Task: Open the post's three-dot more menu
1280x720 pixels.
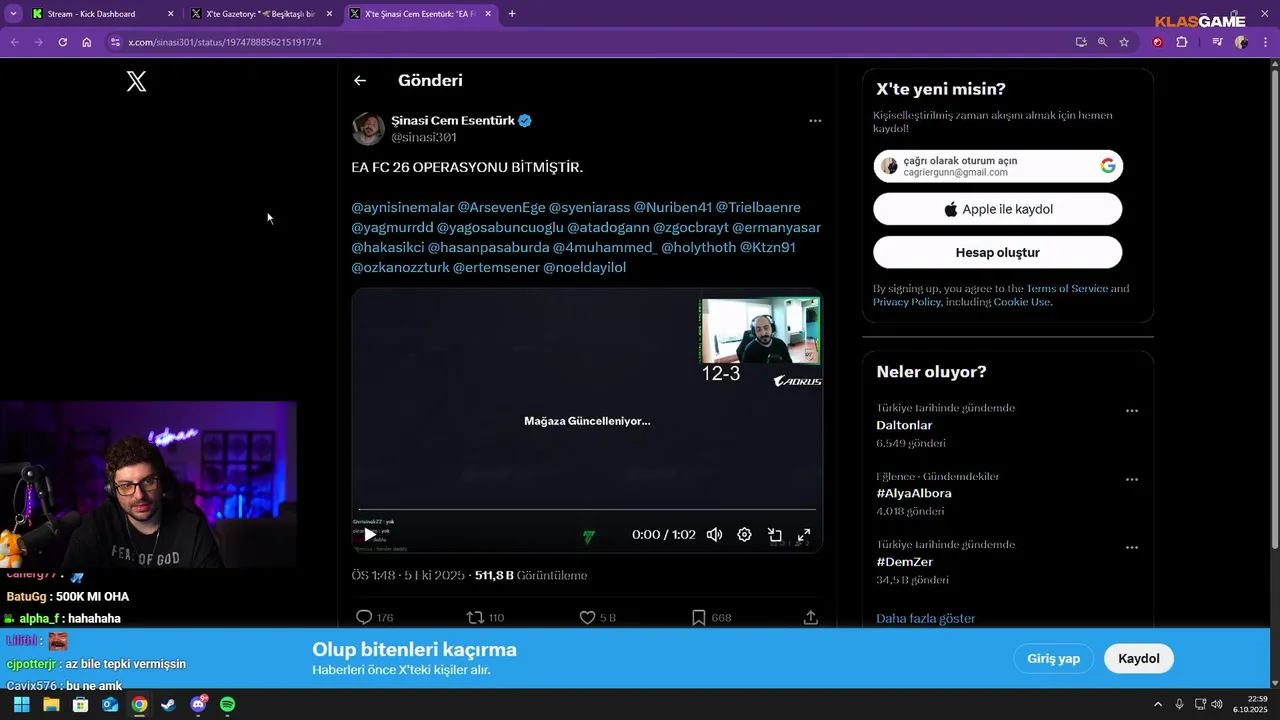Action: [x=815, y=121]
